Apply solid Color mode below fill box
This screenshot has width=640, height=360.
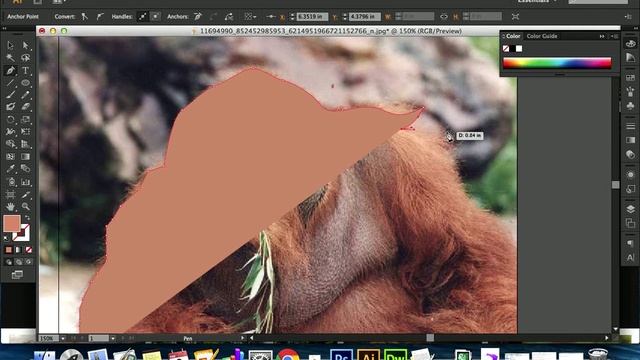click(x=9, y=250)
